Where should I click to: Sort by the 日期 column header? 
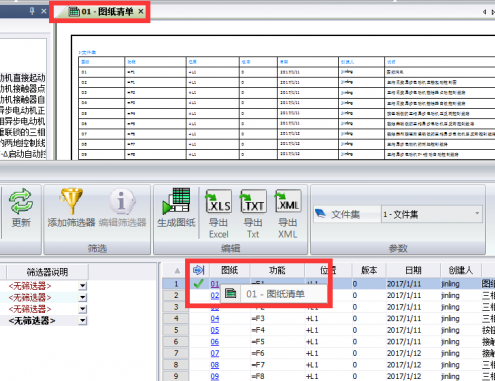pos(413,270)
